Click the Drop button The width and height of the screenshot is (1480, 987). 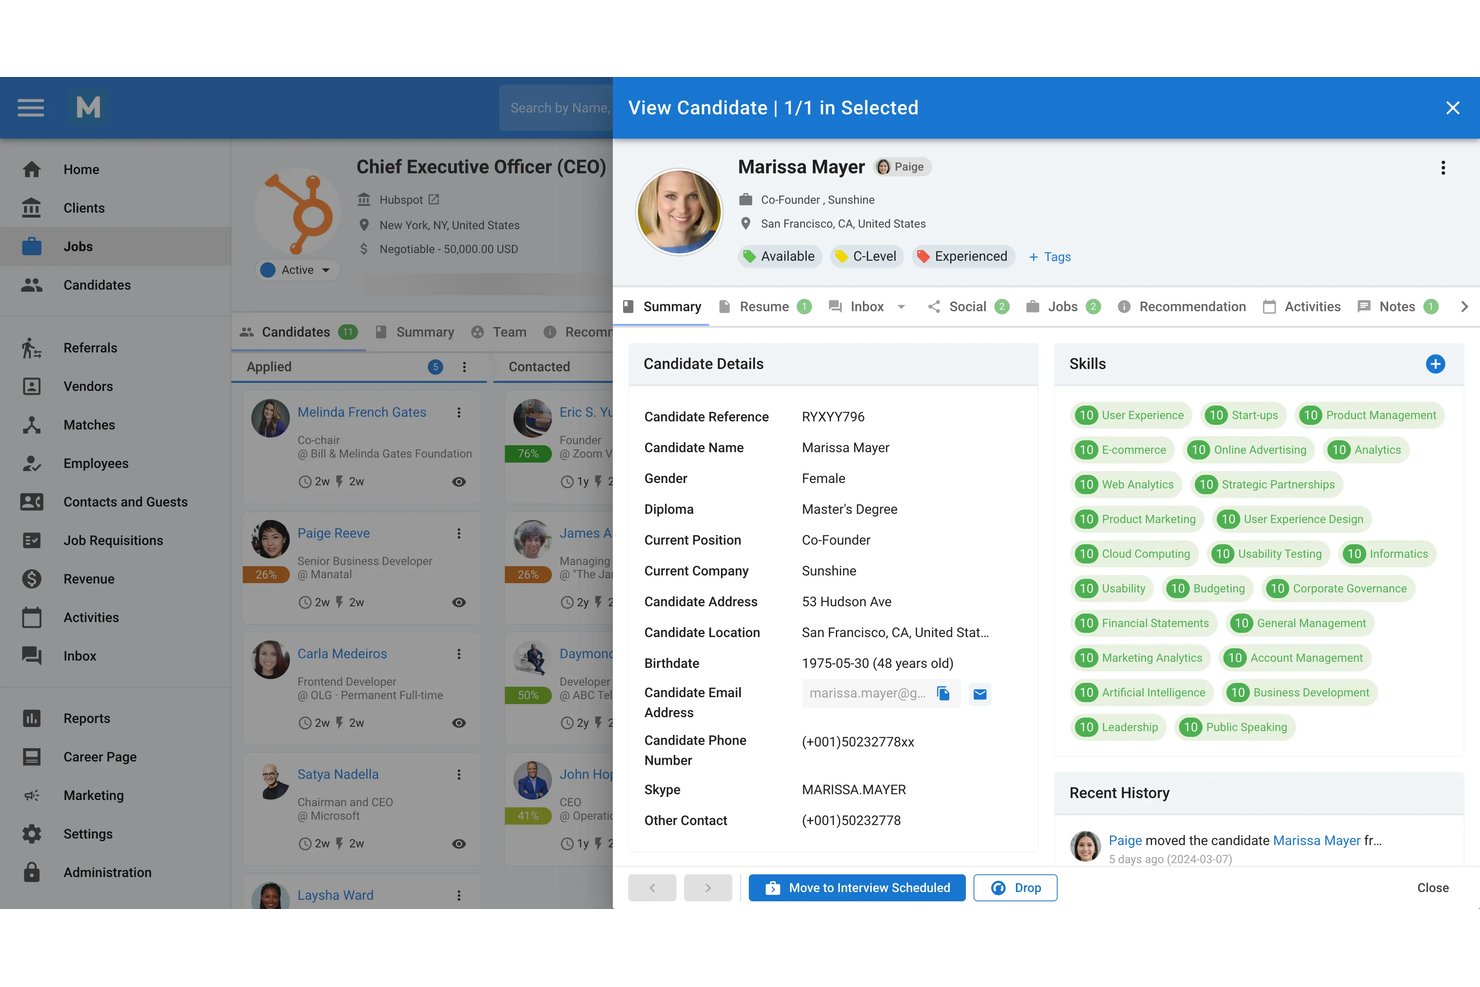coord(1016,888)
